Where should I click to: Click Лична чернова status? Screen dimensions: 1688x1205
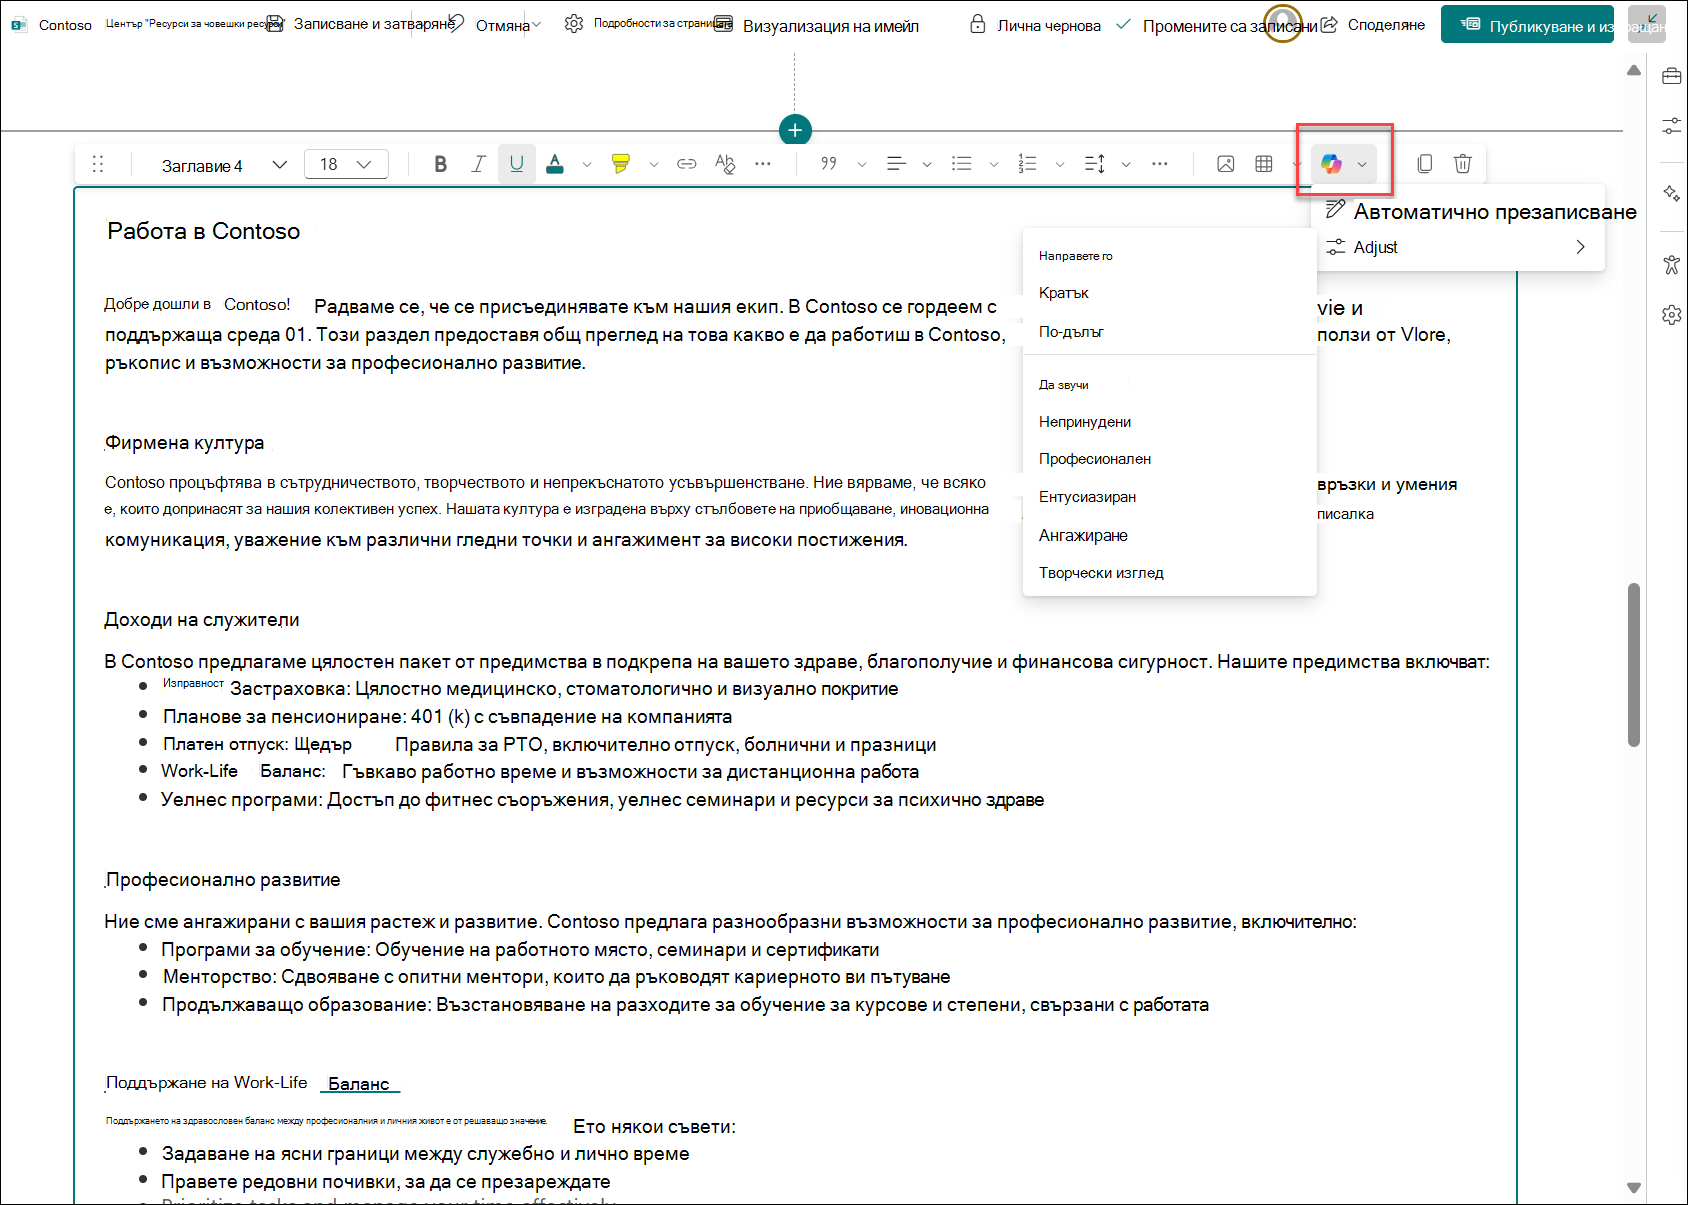tap(1035, 25)
